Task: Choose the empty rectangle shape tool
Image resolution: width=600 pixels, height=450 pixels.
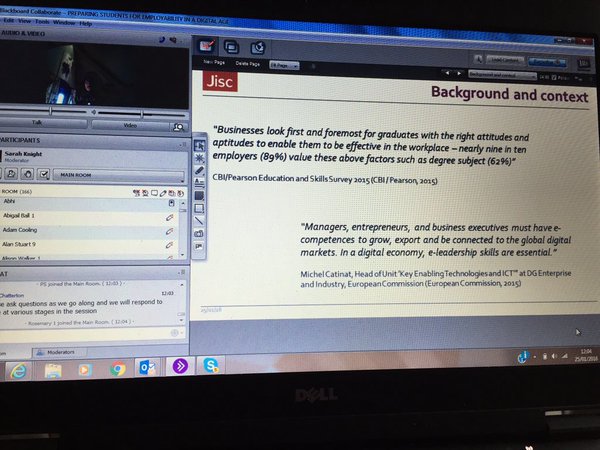Action: point(199,208)
